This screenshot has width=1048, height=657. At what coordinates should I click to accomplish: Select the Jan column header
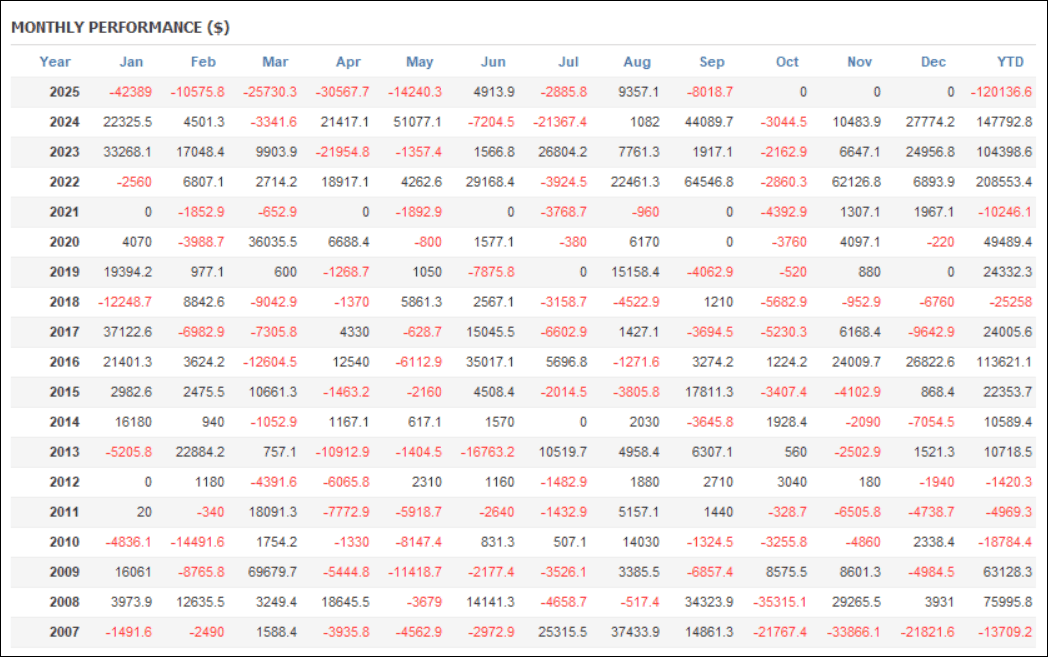[x=131, y=62]
